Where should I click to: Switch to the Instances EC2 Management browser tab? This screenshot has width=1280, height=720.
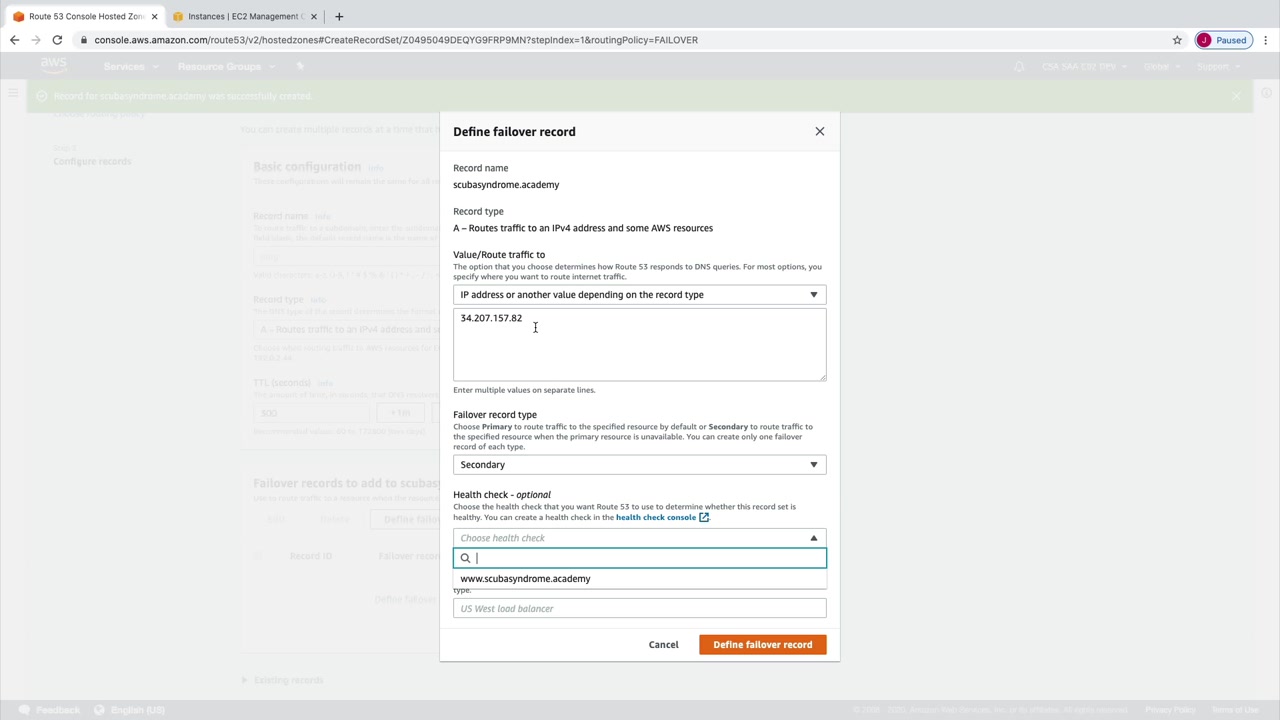click(x=243, y=16)
